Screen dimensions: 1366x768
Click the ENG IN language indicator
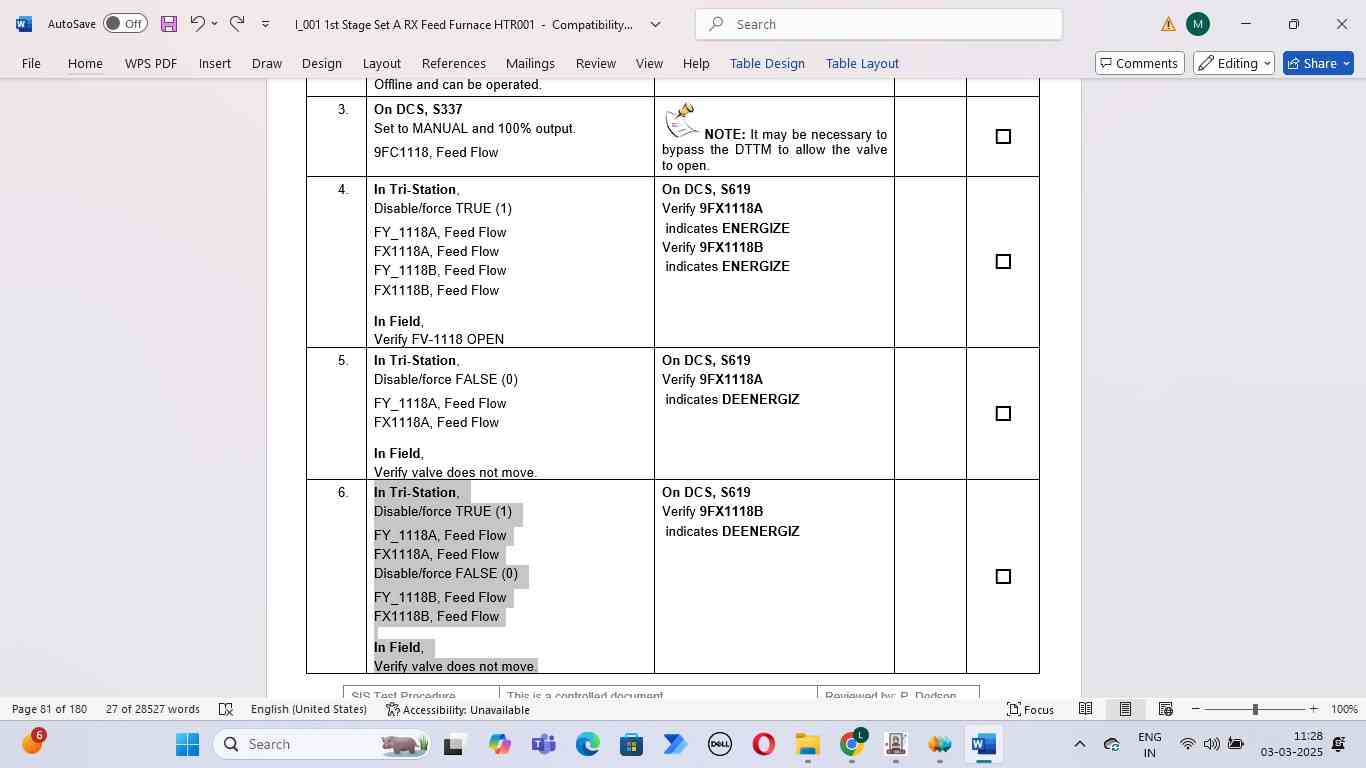click(x=1150, y=744)
